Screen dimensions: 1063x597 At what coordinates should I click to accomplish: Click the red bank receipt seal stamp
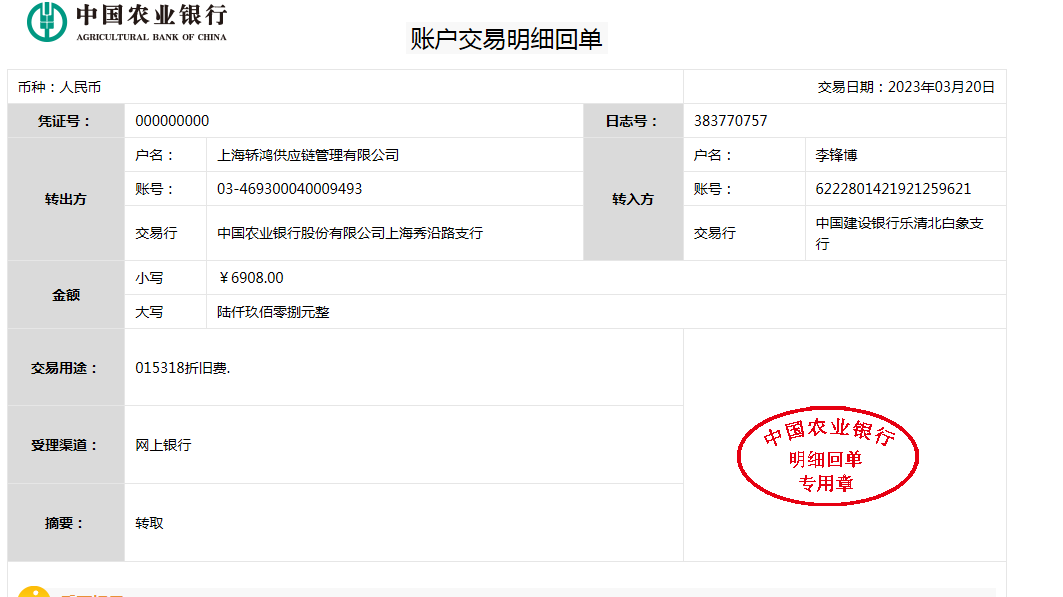(x=827, y=457)
